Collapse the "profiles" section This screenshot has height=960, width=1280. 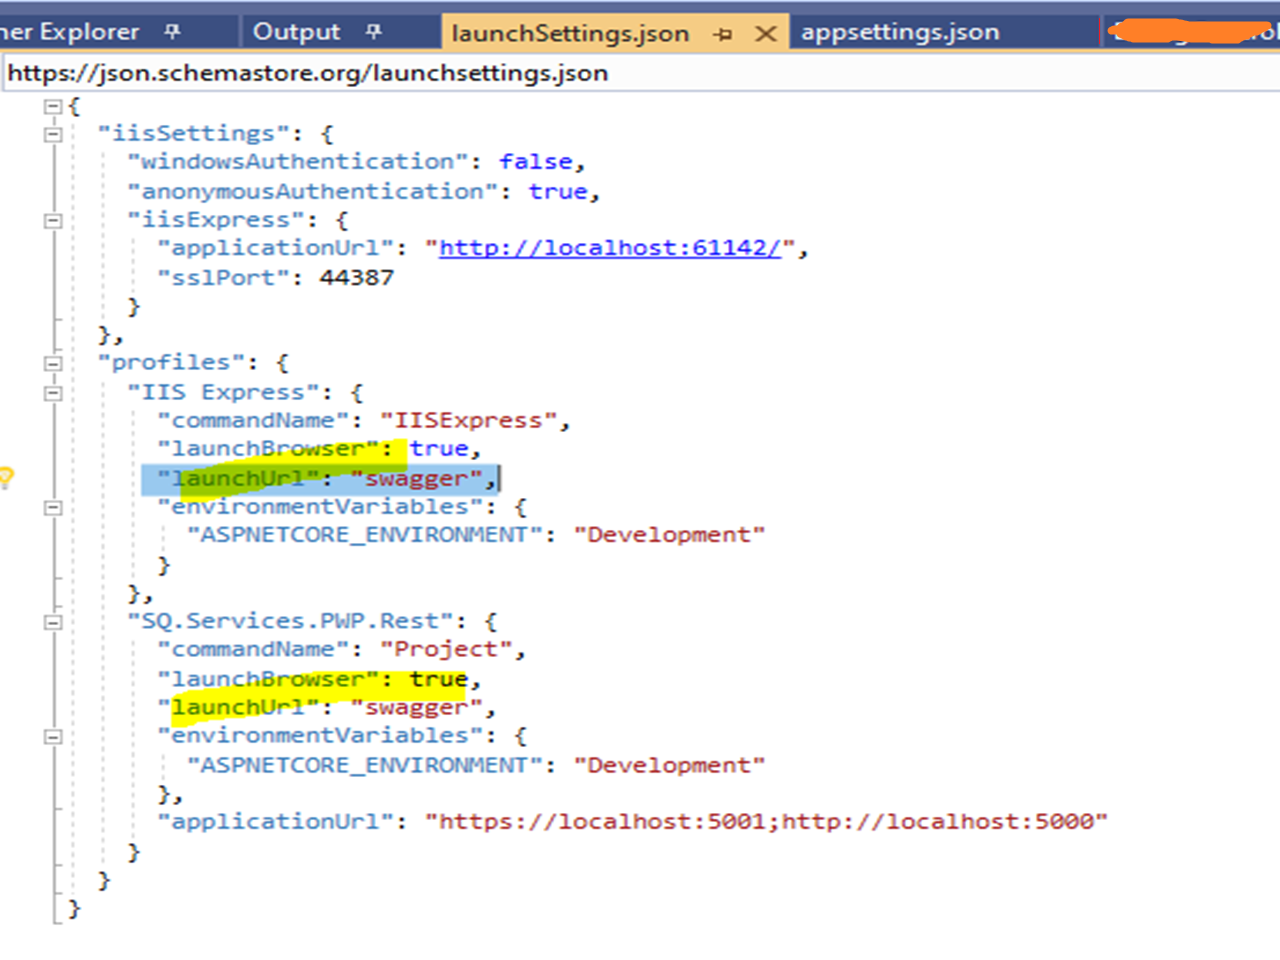[53, 363]
